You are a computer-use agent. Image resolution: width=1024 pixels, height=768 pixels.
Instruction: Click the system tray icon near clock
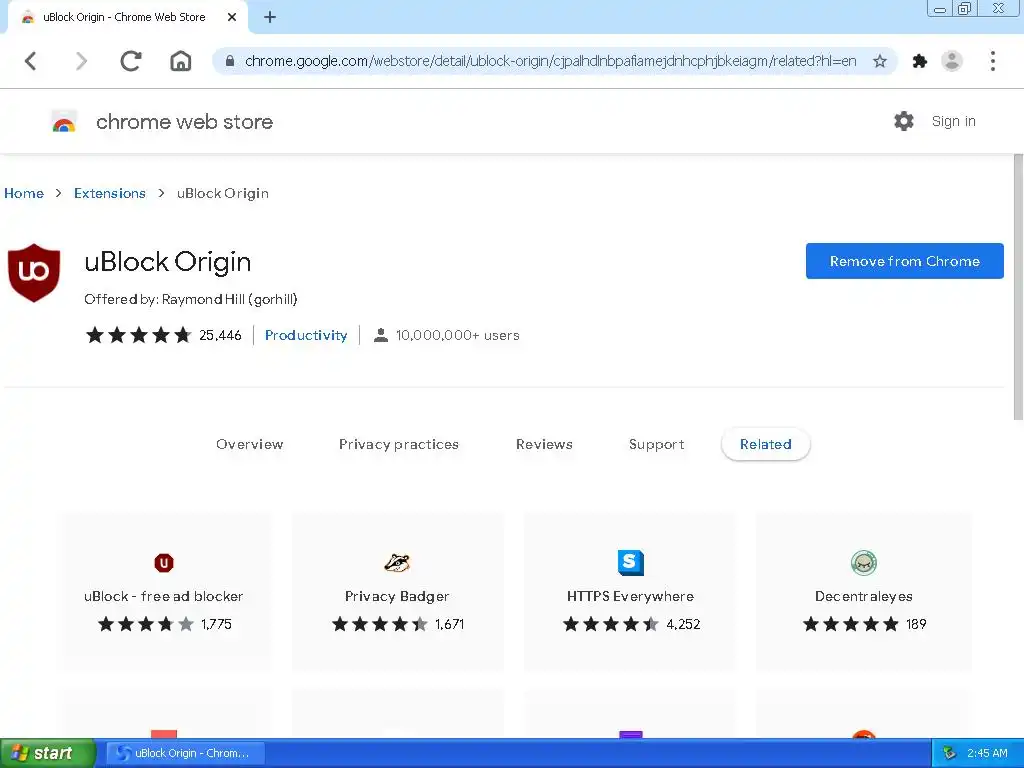pos(950,753)
